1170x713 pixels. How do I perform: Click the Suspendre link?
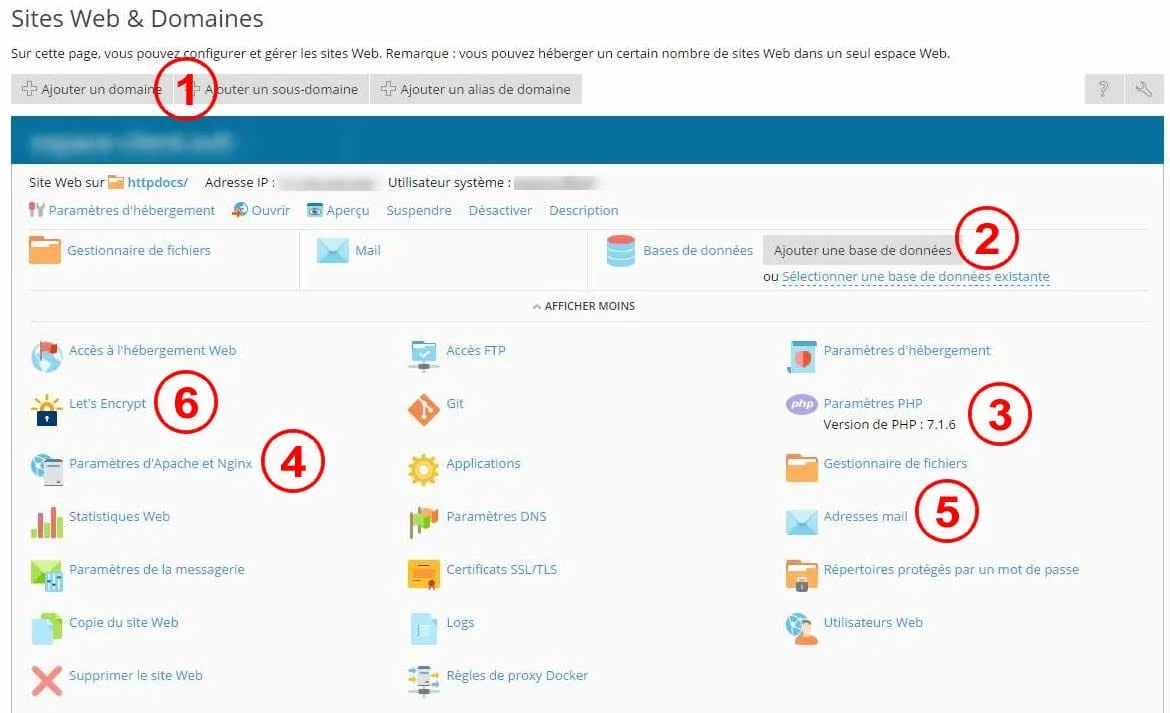(x=419, y=211)
